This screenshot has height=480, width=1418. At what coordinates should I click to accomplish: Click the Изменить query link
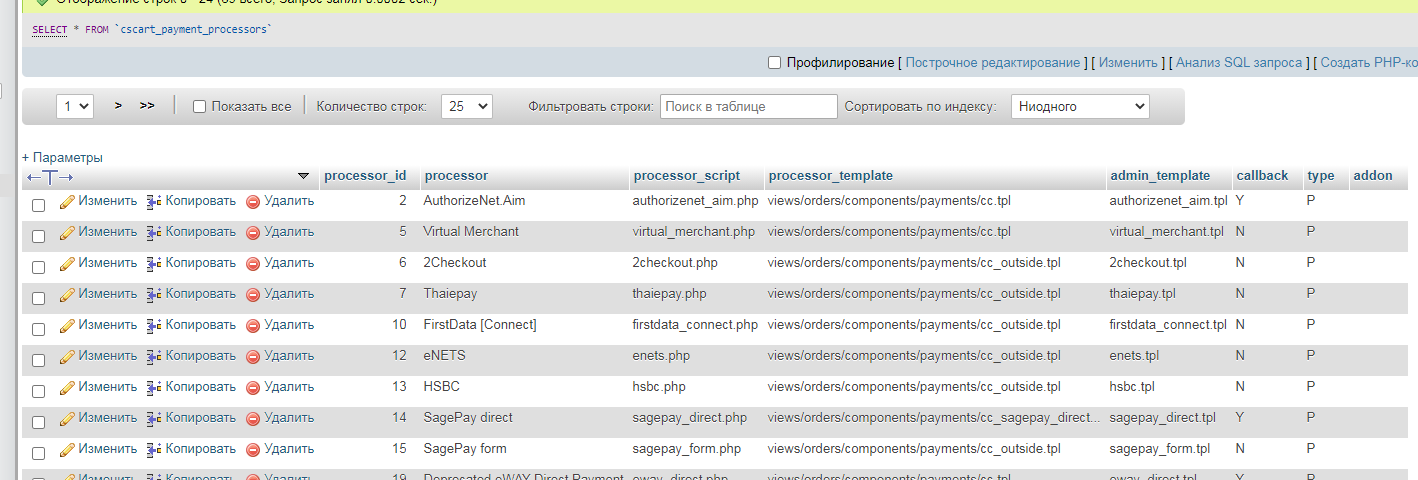1128,62
